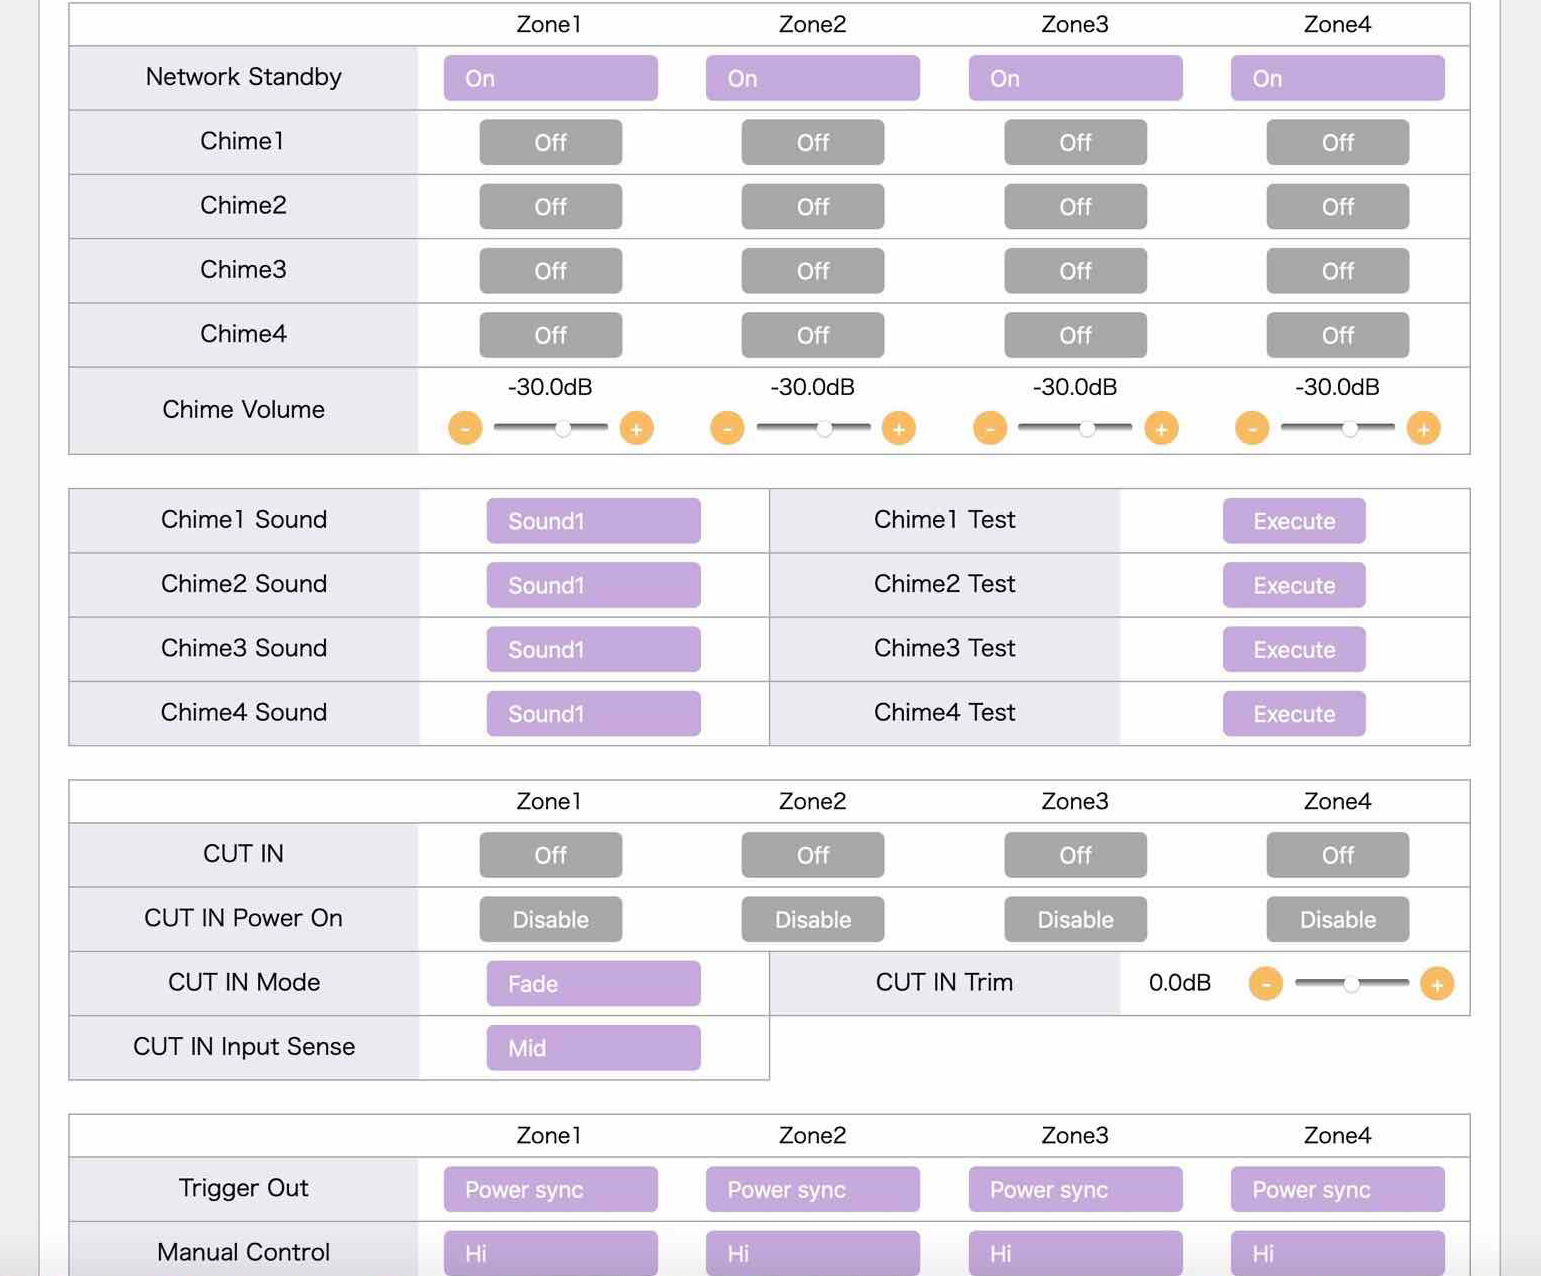Viewport: 1541px width, 1276px height.
Task: Toggle Chime1 for Zone3
Action: (x=1075, y=142)
